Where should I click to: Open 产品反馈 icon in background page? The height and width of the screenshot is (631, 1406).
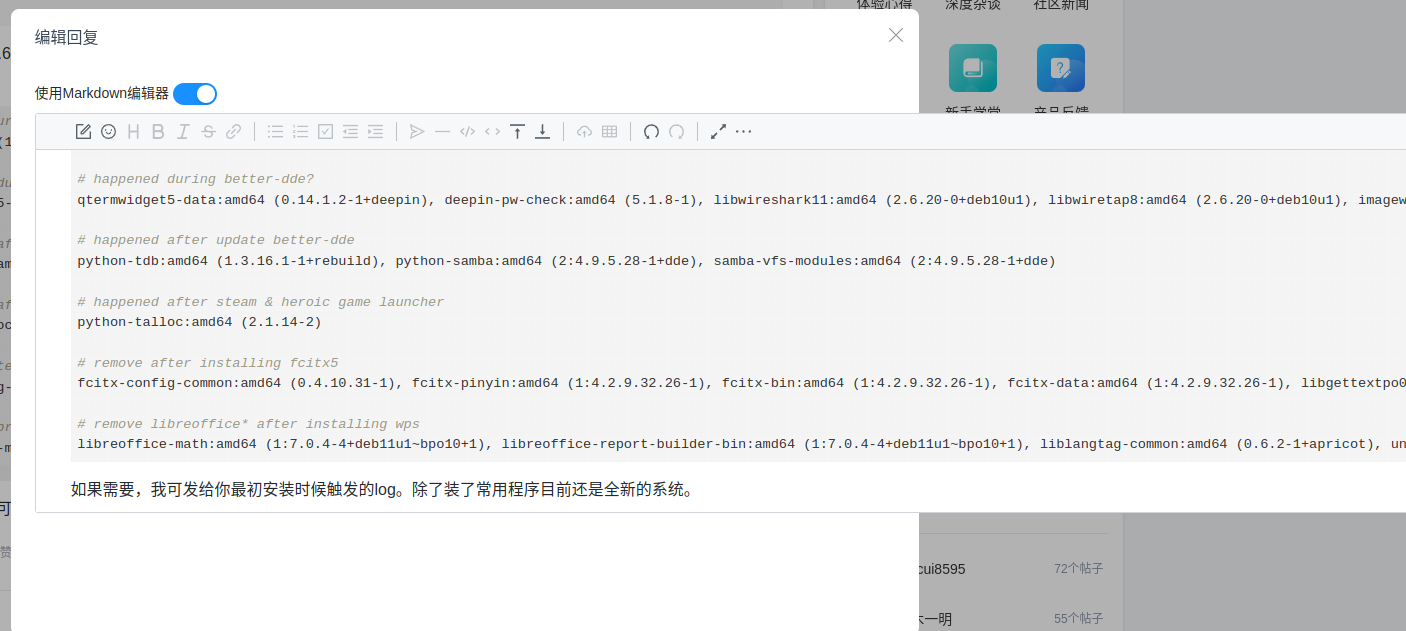(x=1061, y=68)
